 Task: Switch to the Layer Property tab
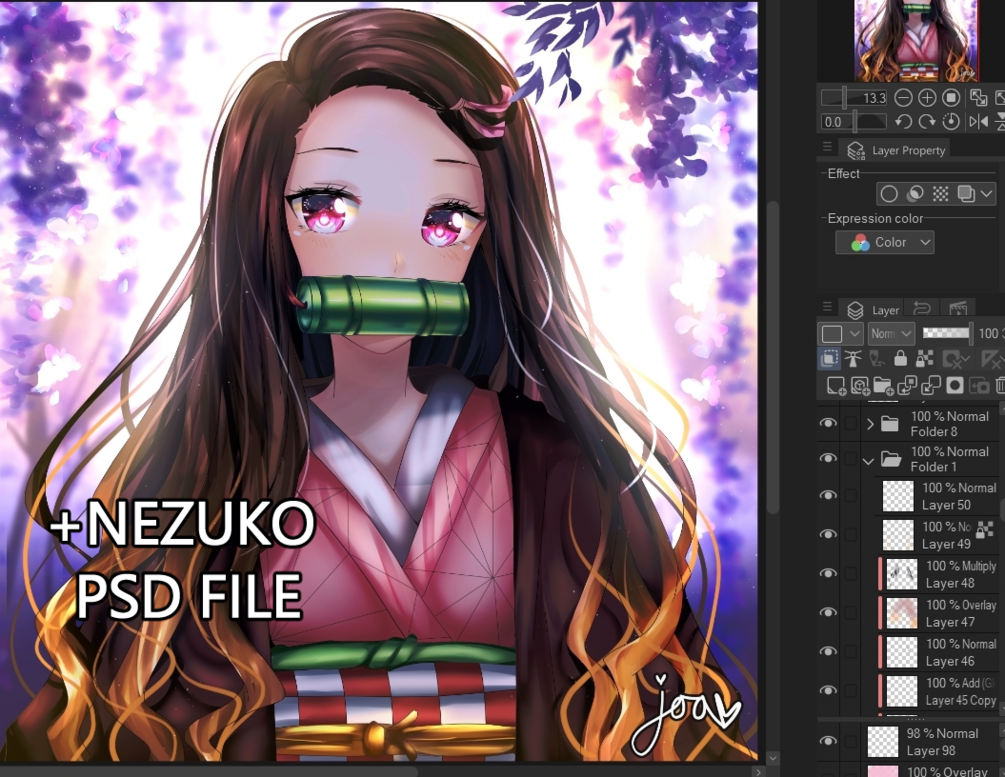click(x=896, y=150)
